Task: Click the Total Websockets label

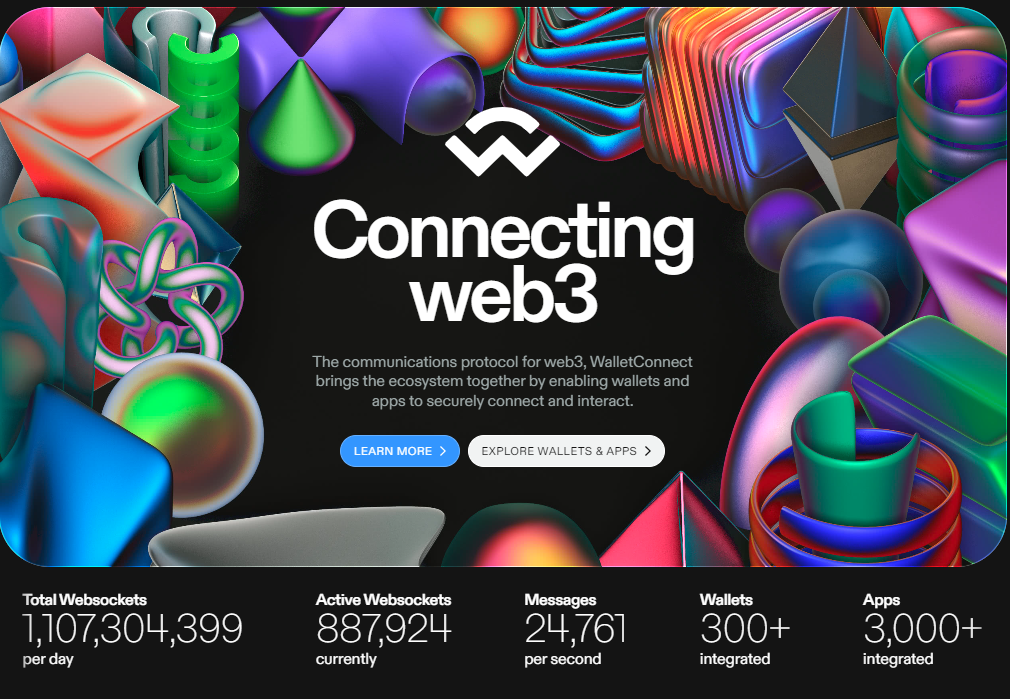Action: pos(84,600)
